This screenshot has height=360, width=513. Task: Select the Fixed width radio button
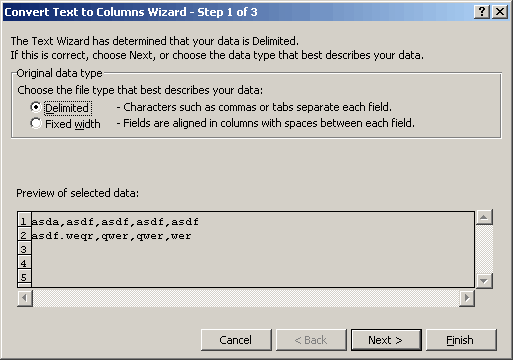point(36,123)
